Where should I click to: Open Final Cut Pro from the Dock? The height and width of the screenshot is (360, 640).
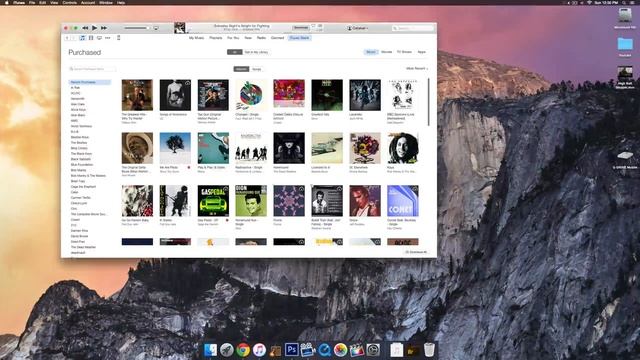tap(357, 350)
